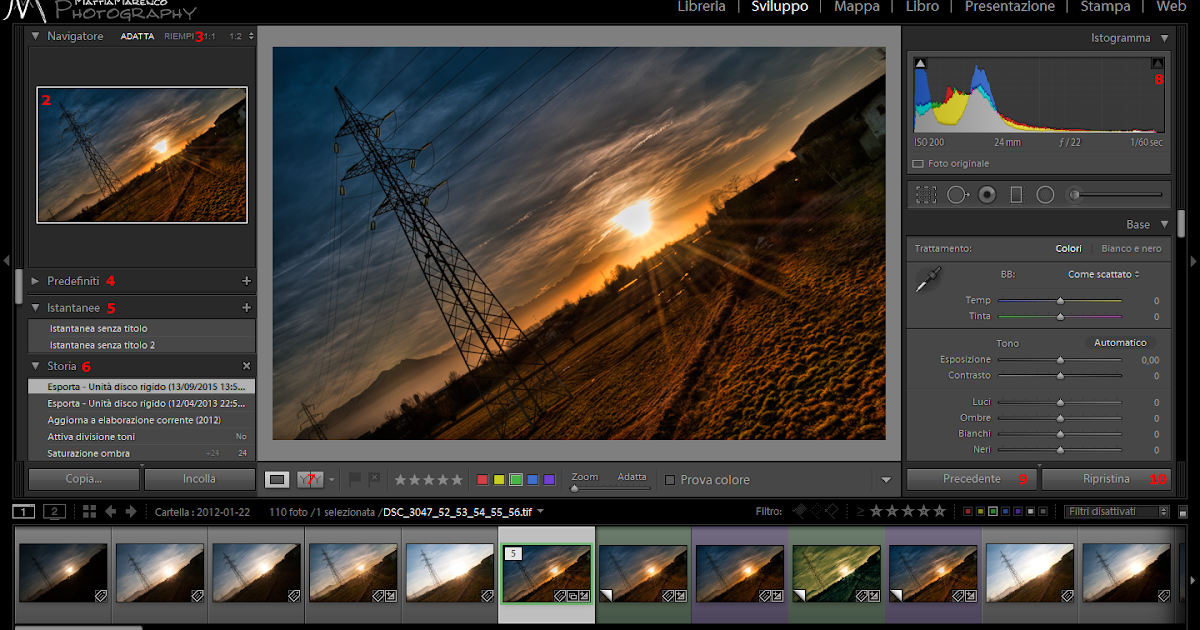
Task: Enable the Prova colore checkbox
Action: coord(668,479)
